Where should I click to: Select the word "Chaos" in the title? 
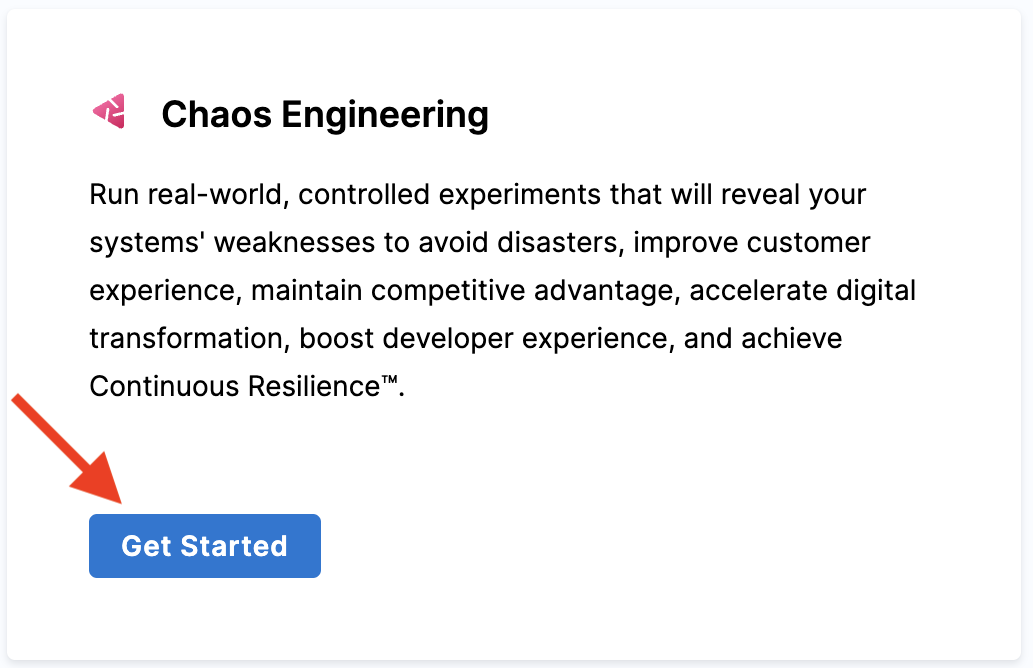(216, 114)
